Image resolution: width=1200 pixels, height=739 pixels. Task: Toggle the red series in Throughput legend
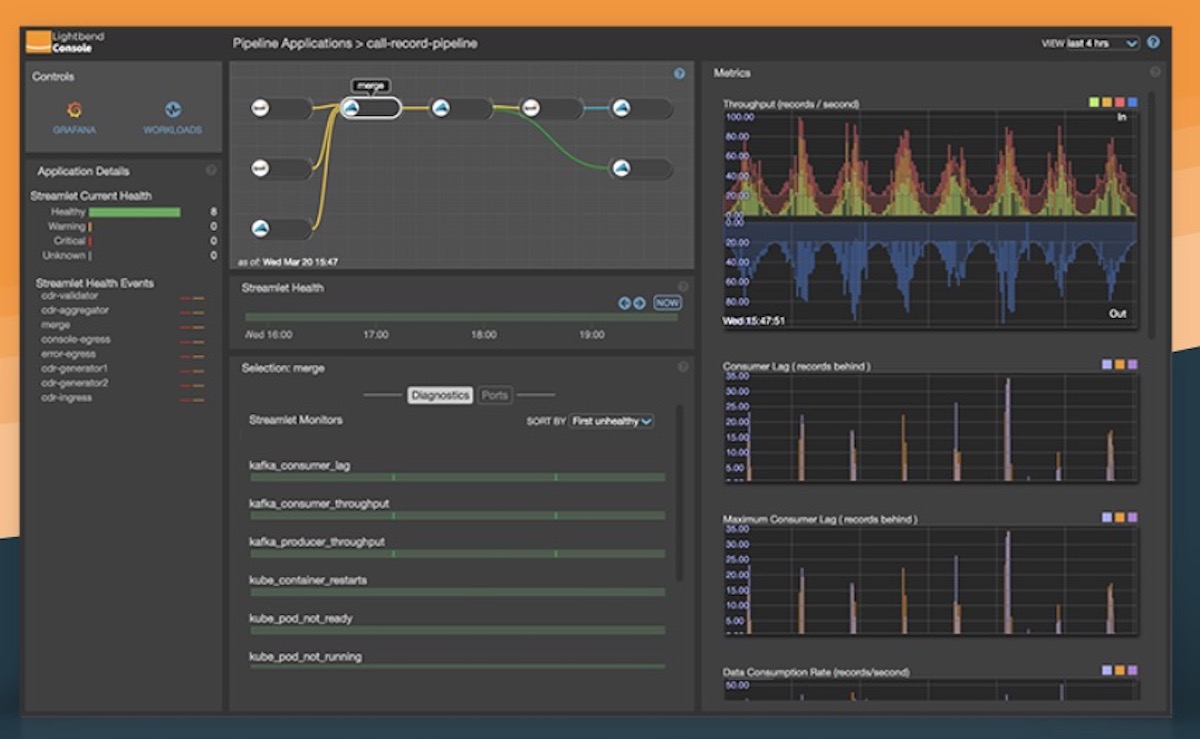(1119, 101)
